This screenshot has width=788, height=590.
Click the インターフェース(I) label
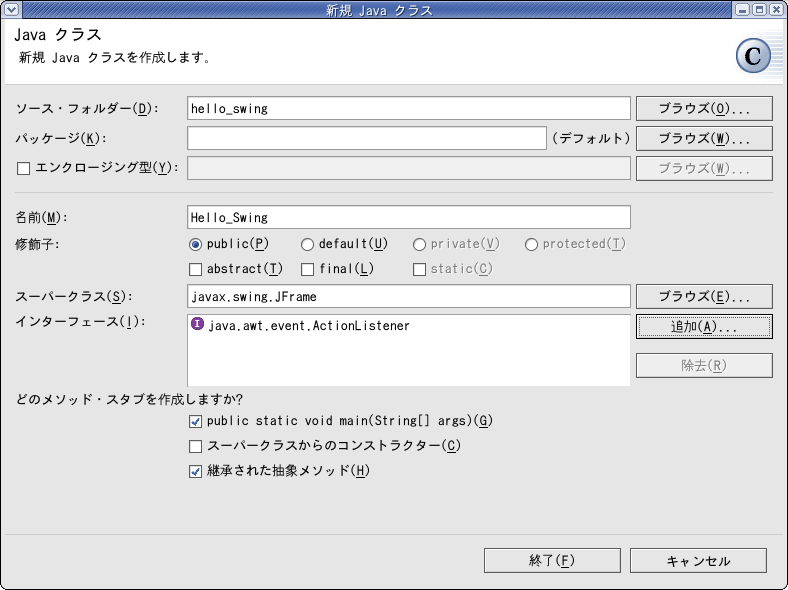[x=80, y=322]
